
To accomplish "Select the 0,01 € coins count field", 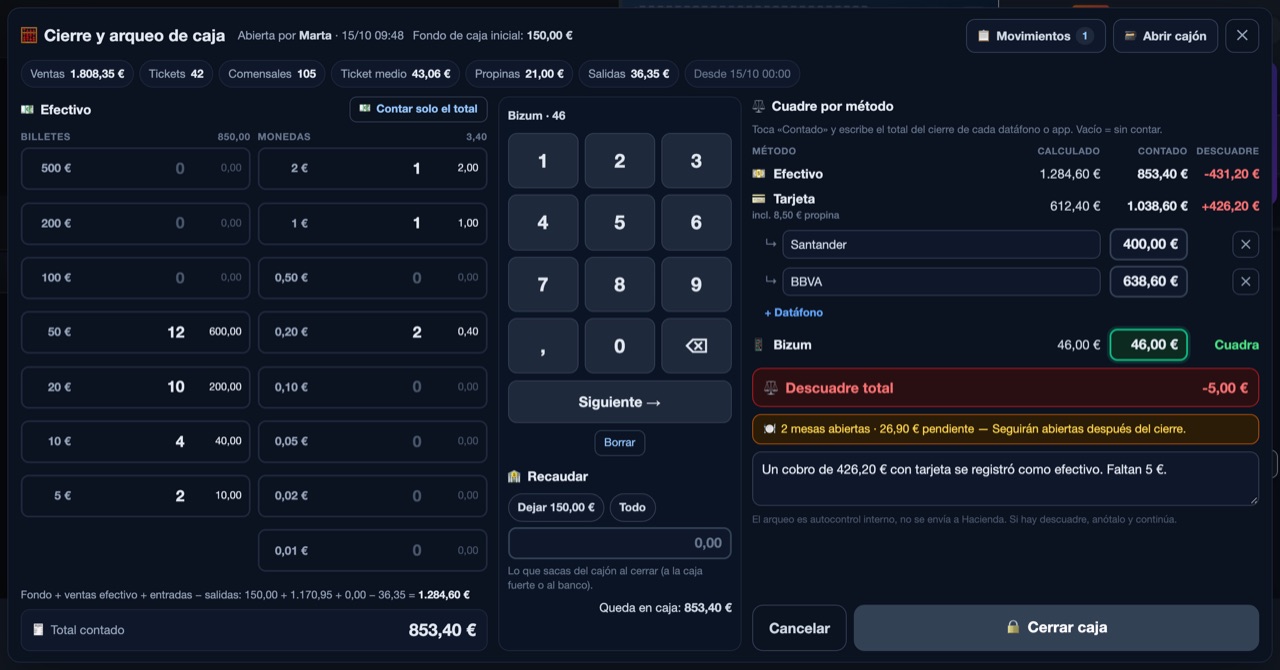I will pyautogui.click(x=372, y=550).
